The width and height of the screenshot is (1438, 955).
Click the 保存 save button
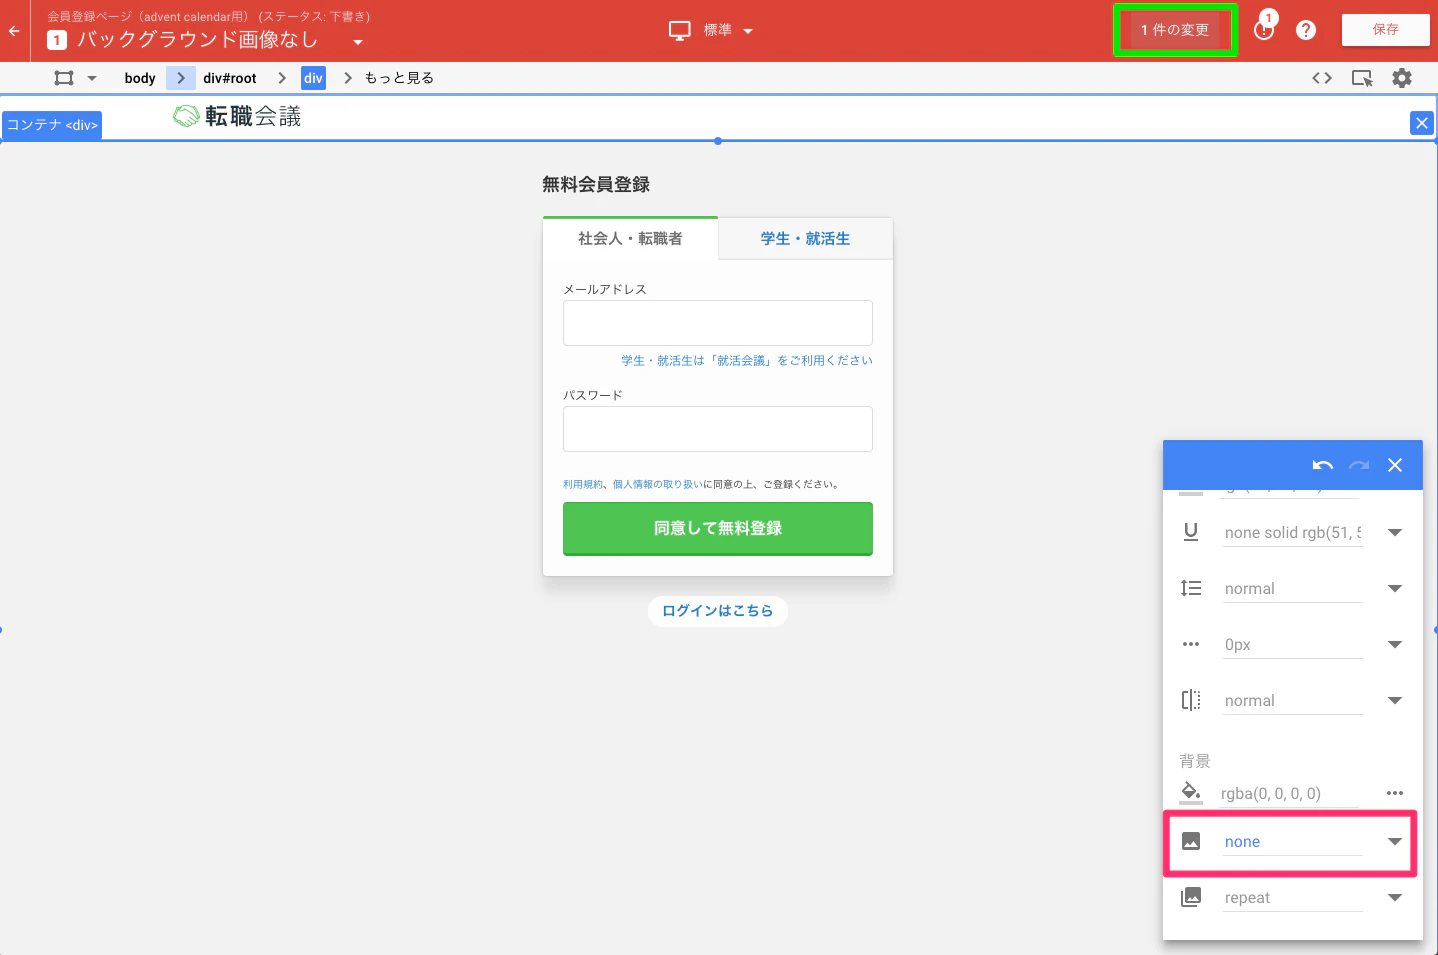pos(1386,30)
